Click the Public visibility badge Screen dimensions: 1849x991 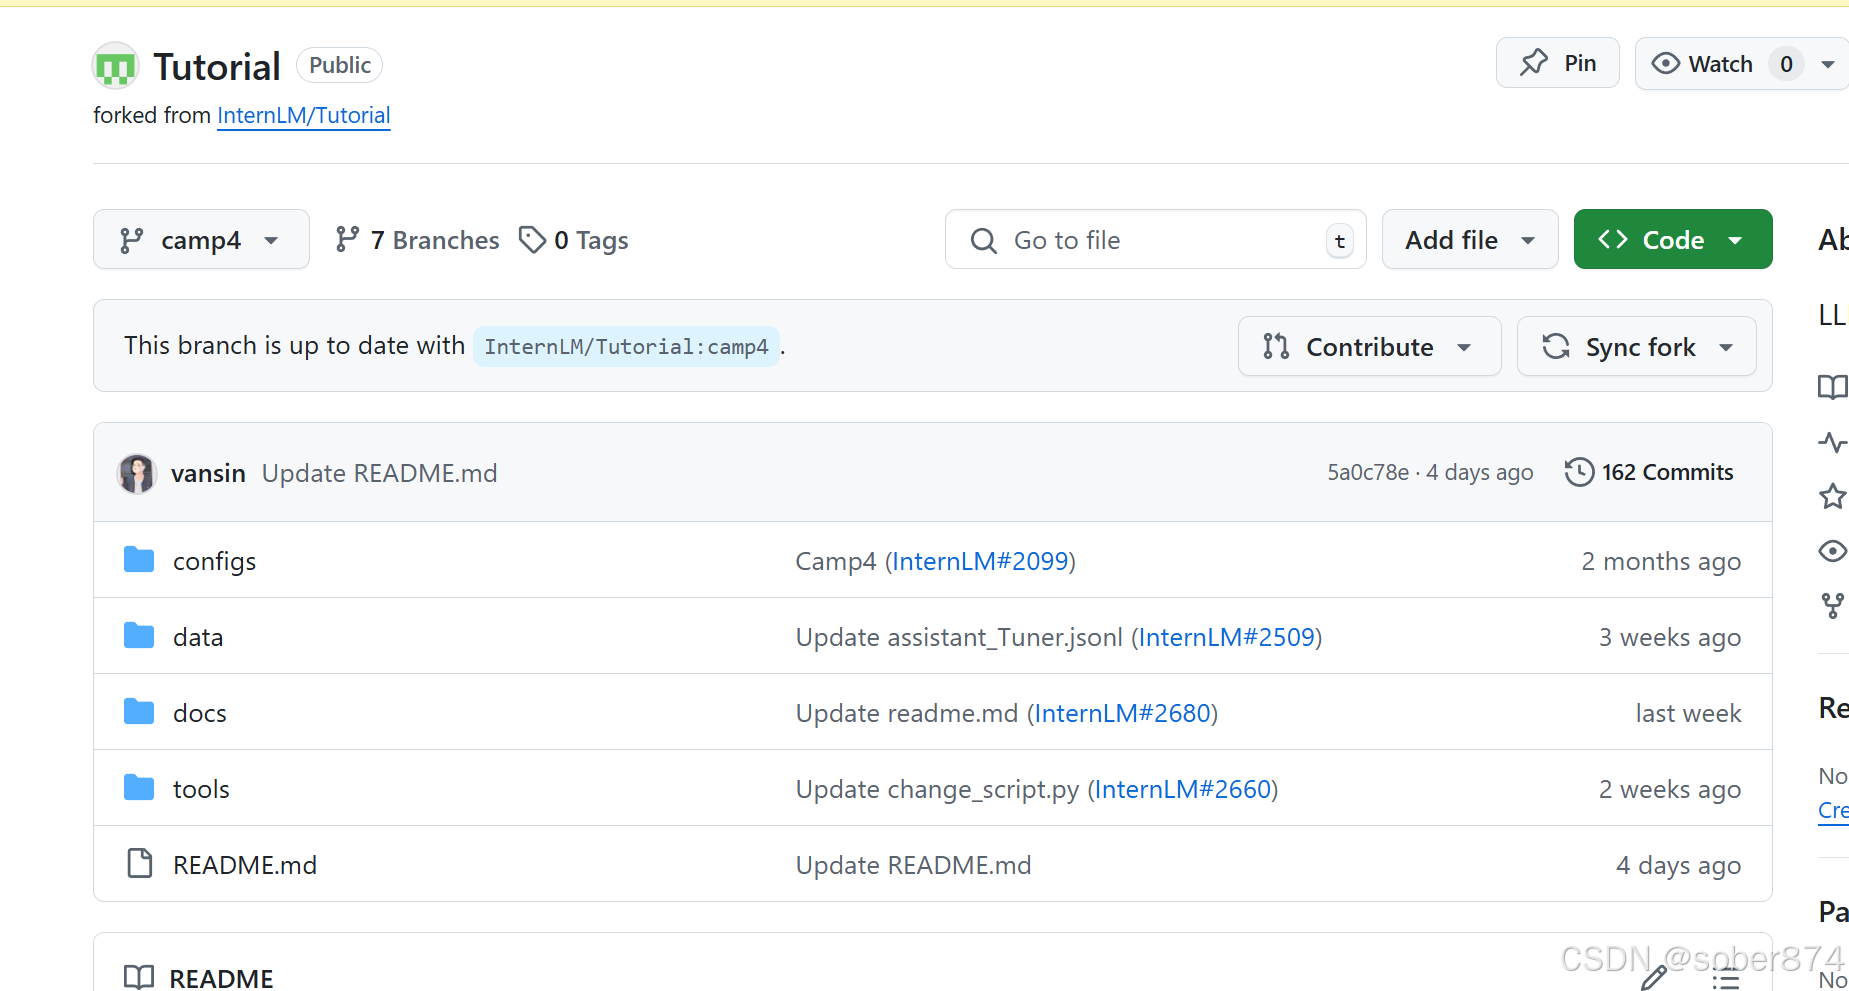point(340,65)
